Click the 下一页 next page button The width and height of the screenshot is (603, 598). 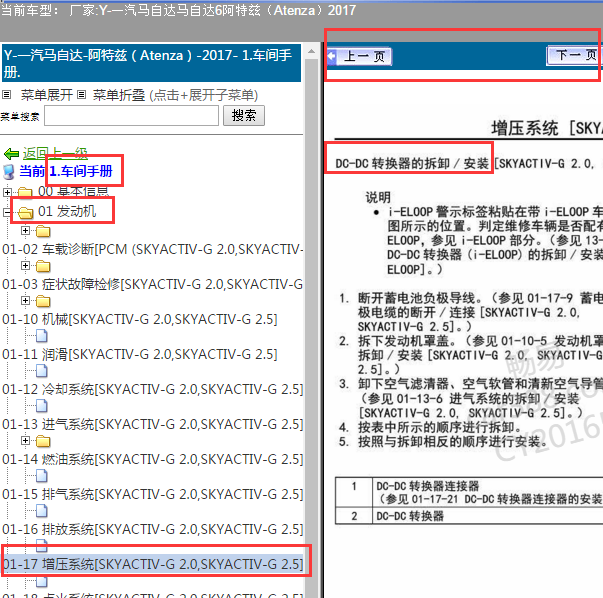pos(574,56)
